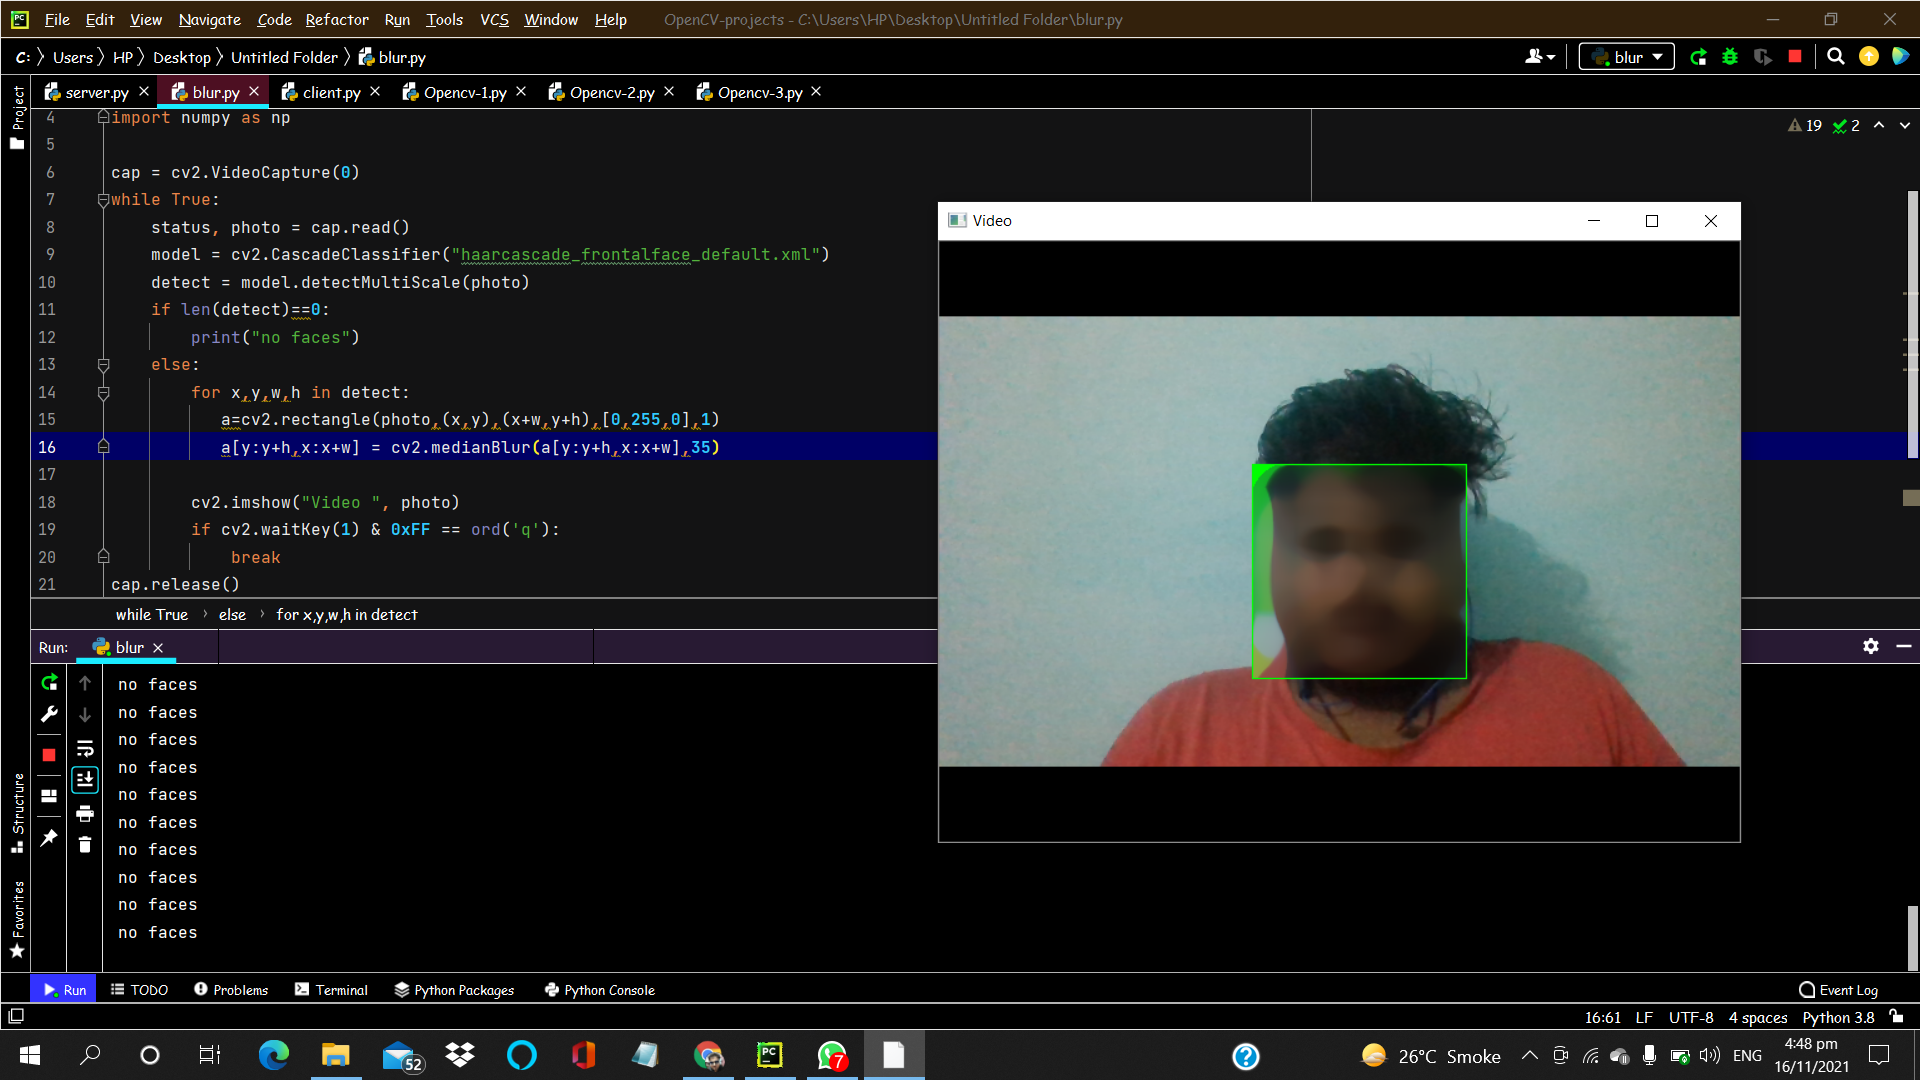
Task: Click the up-arrow stack trace icon
Action: [85, 683]
